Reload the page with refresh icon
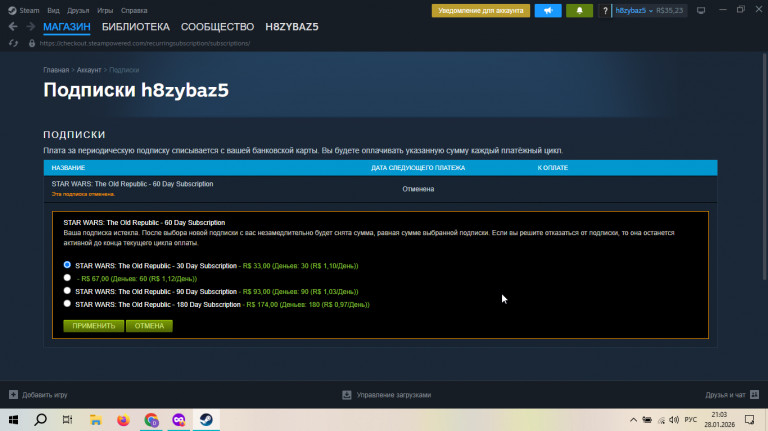The height and width of the screenshot is (431, 768). [13, 44]
